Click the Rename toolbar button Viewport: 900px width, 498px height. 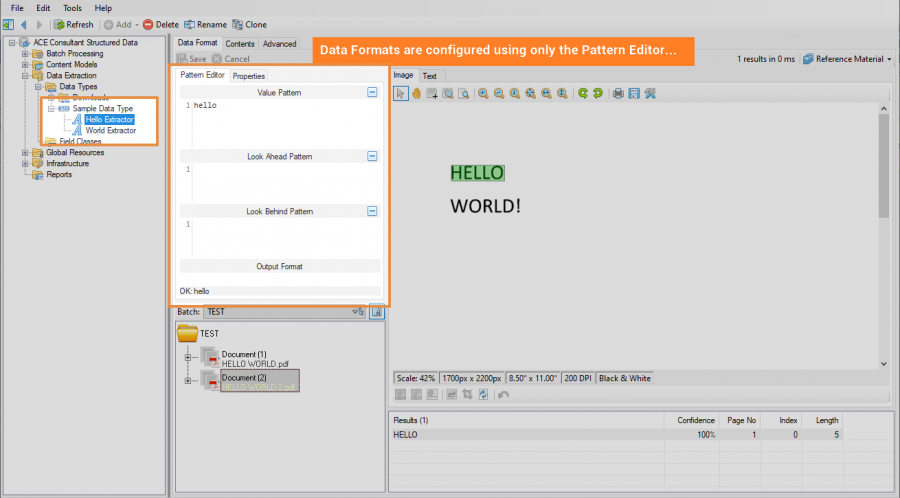click(205, 25)
